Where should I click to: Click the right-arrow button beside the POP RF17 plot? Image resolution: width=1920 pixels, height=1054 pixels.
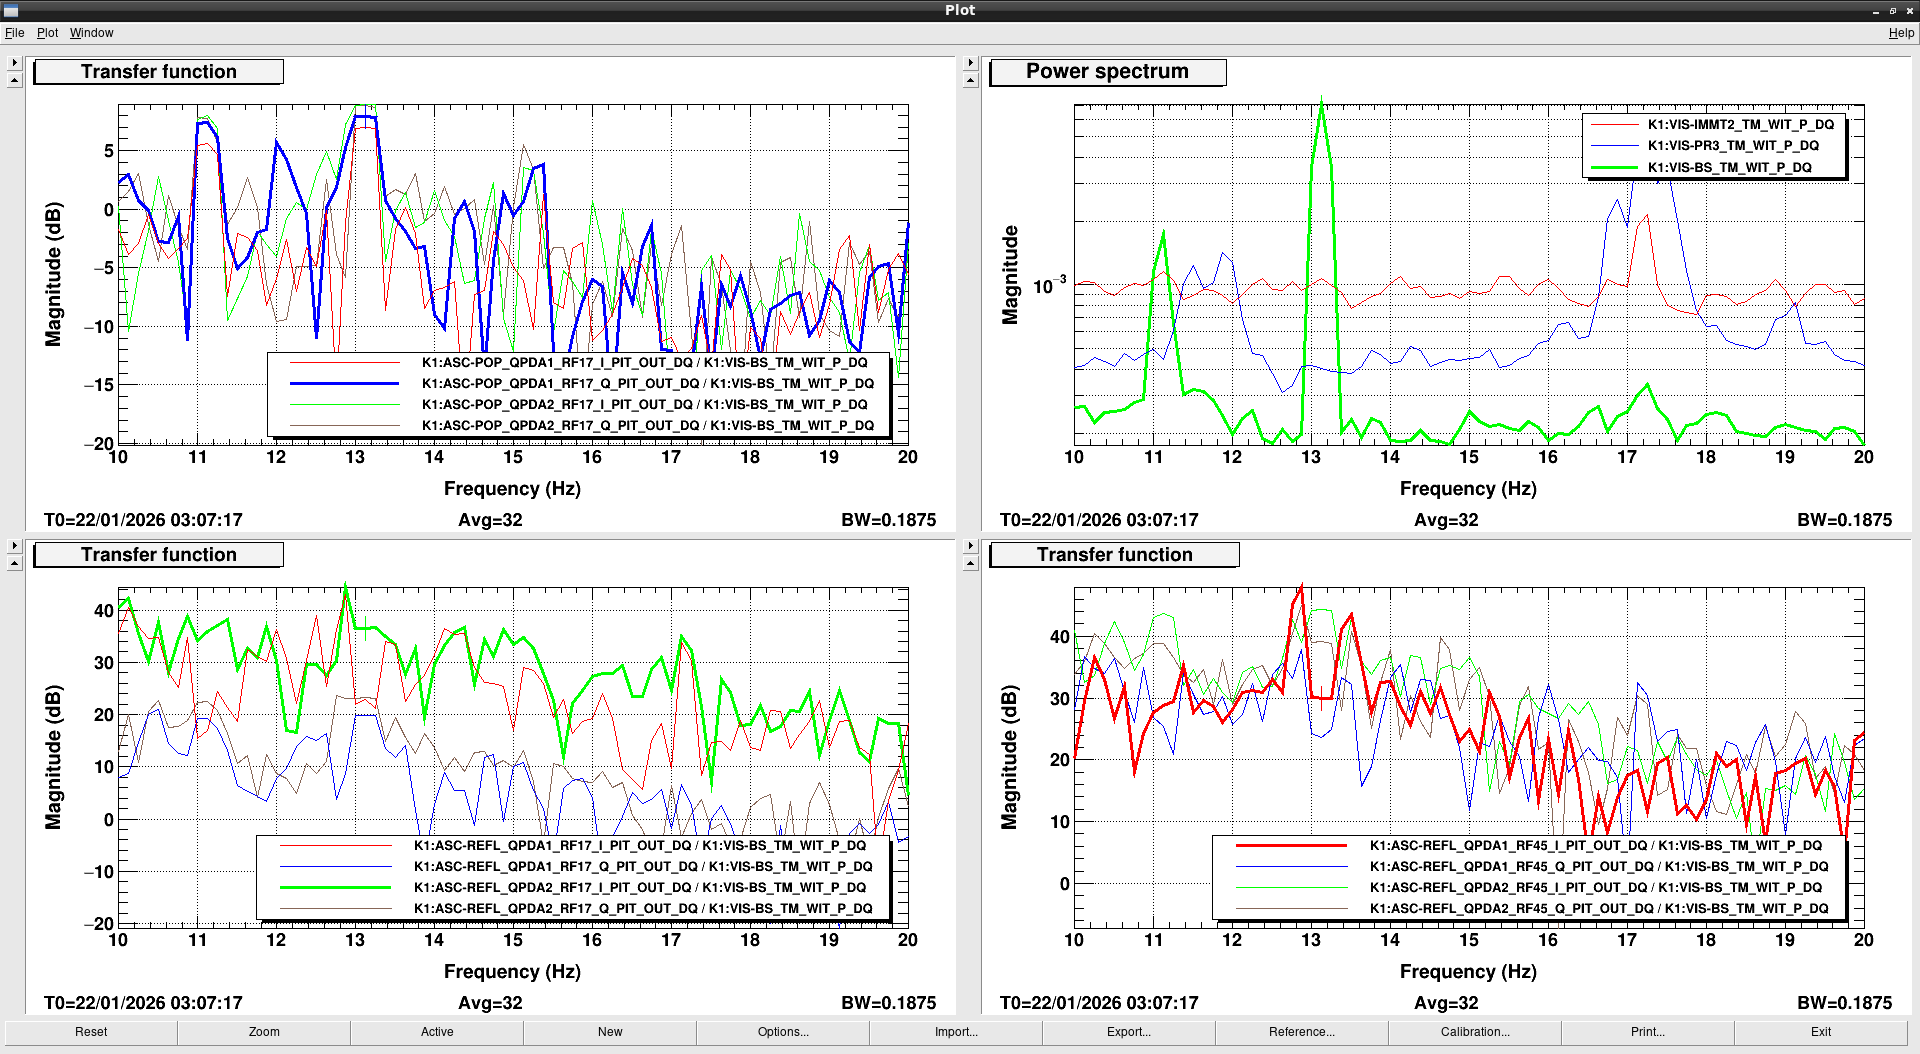click(14, 63)
